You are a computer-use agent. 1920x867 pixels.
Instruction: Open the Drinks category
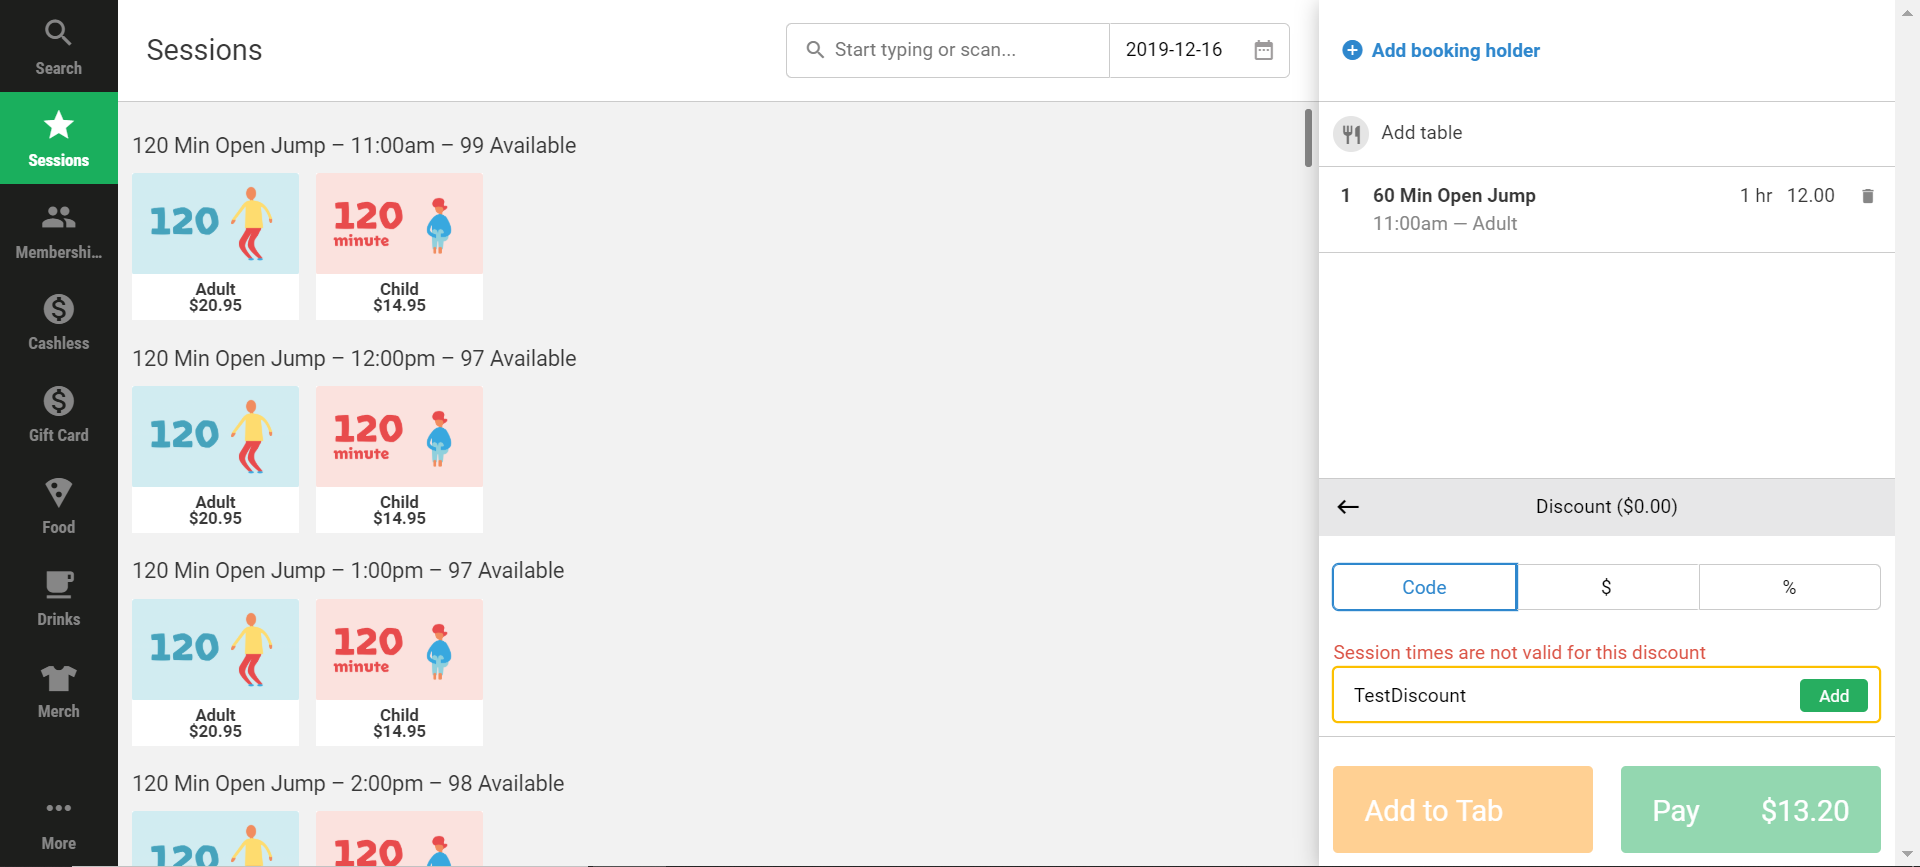coord(58,598)
